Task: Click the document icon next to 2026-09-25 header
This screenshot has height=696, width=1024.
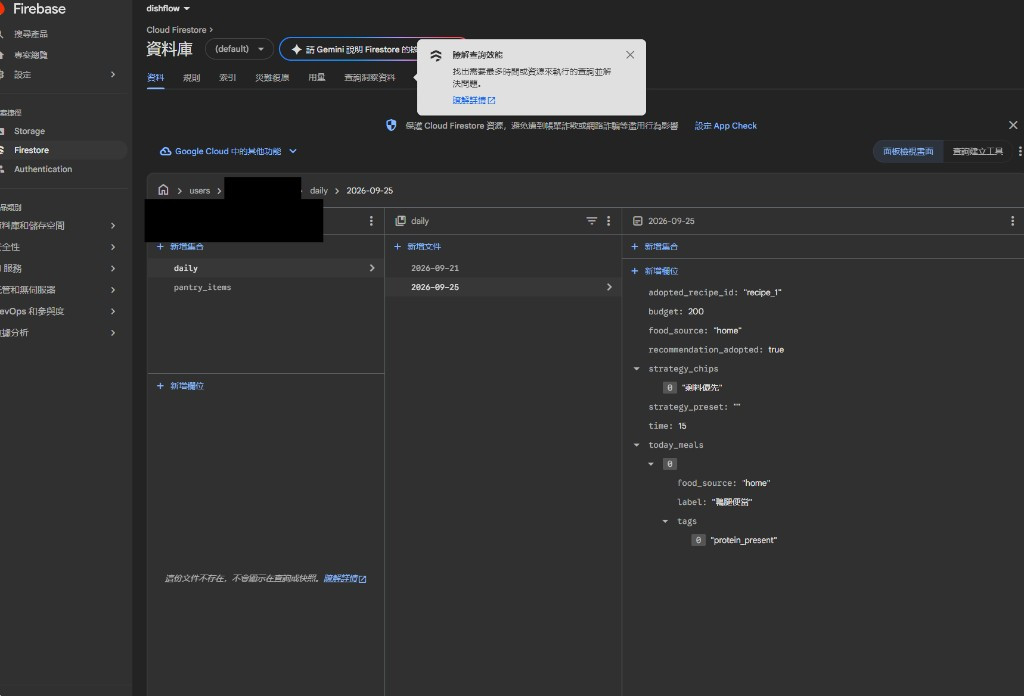Action: 637,221
